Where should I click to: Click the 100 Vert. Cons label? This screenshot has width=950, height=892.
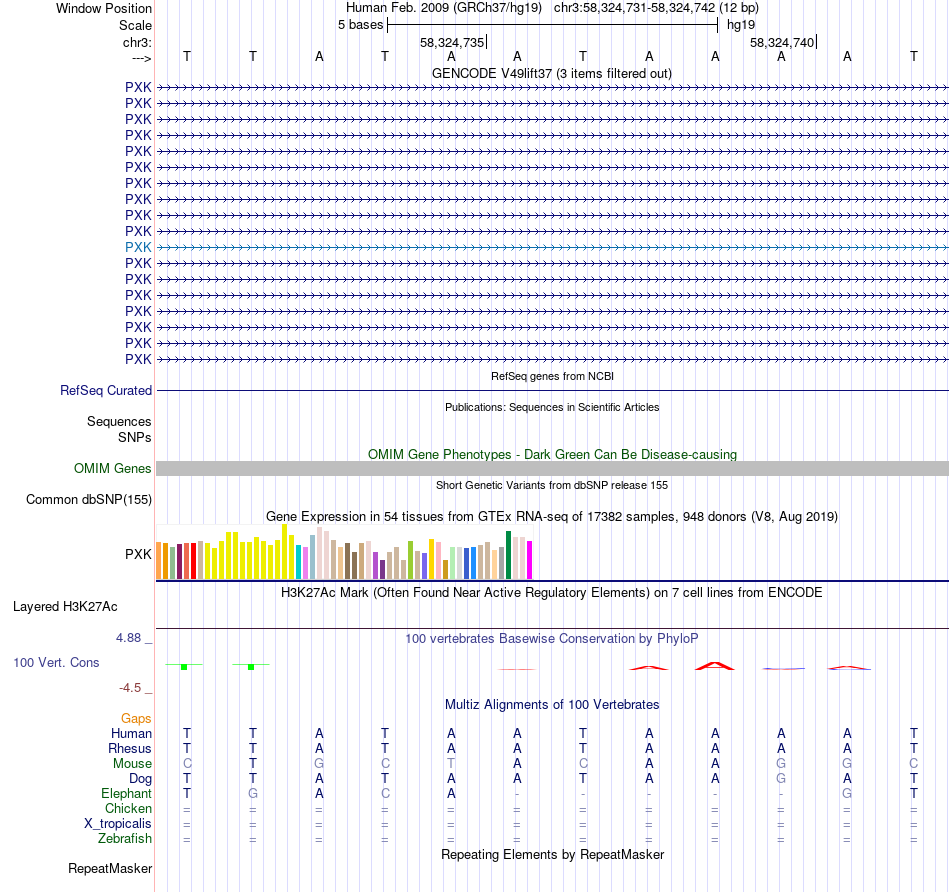(56, 662)
